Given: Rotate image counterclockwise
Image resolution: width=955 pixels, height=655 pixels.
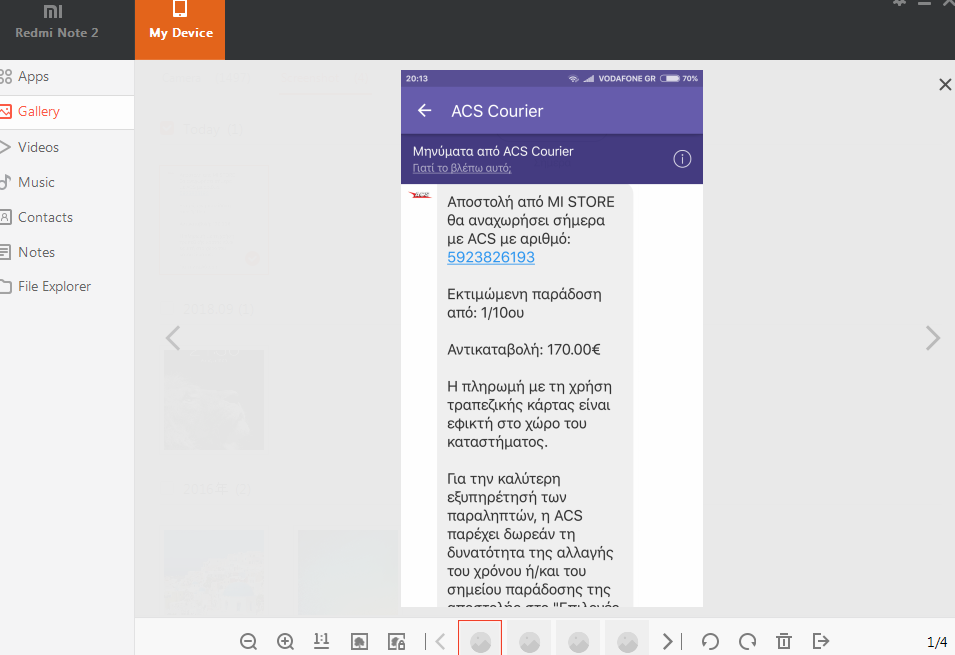Looking at the screenshot, I should point(710,641).
